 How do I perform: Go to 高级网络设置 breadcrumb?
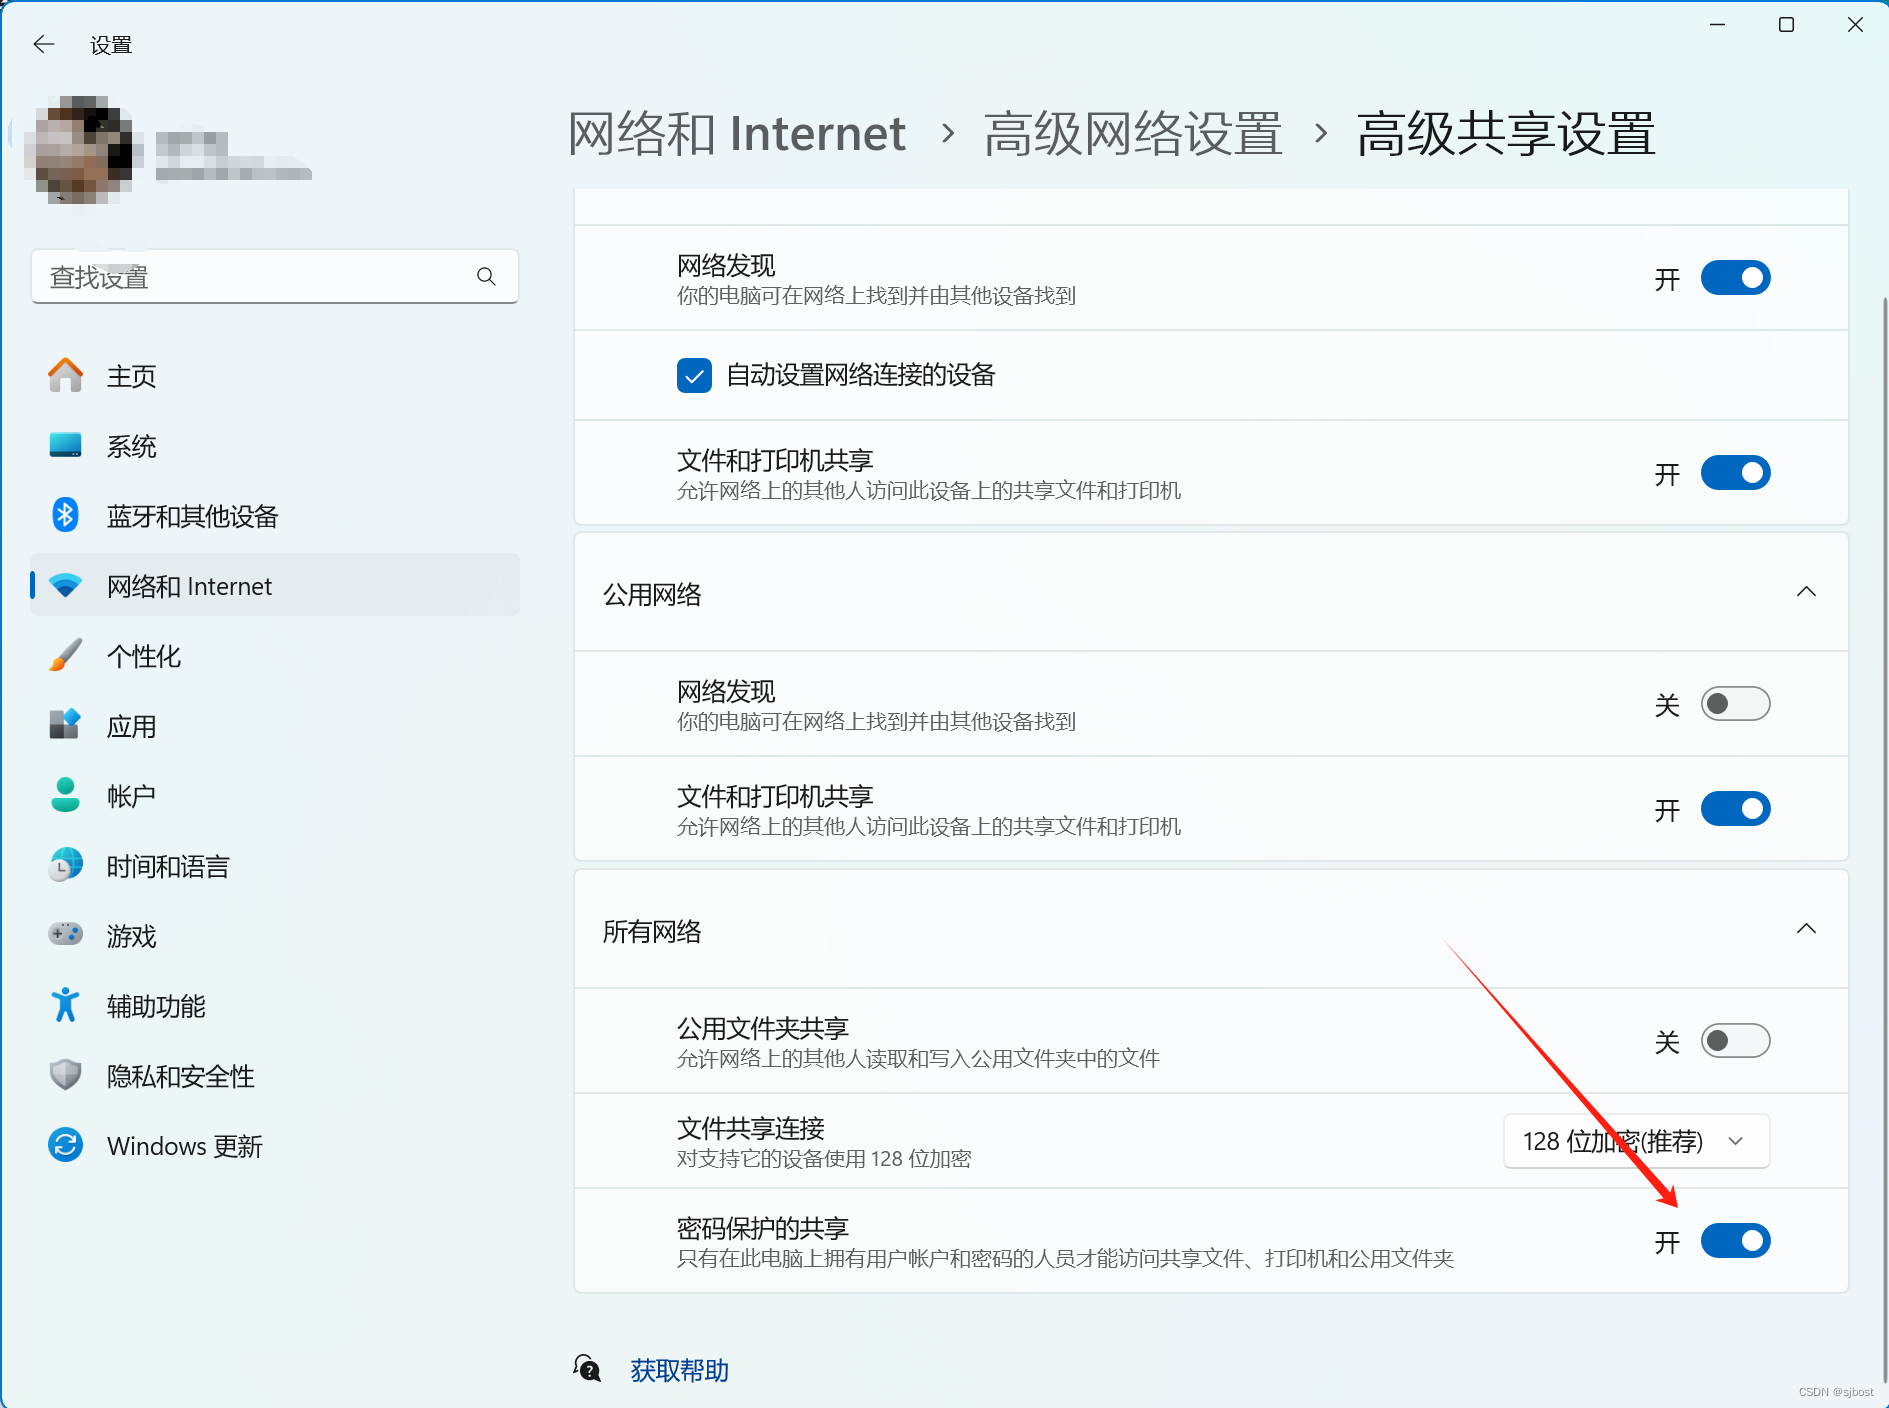1133,134
